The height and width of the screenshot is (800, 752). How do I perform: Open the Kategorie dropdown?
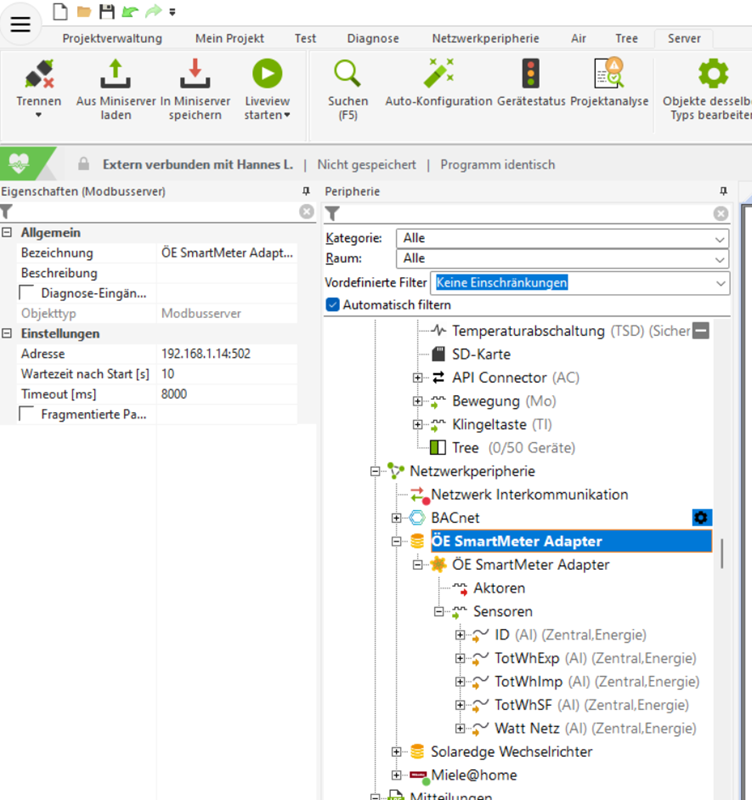(x=562, y=239)
